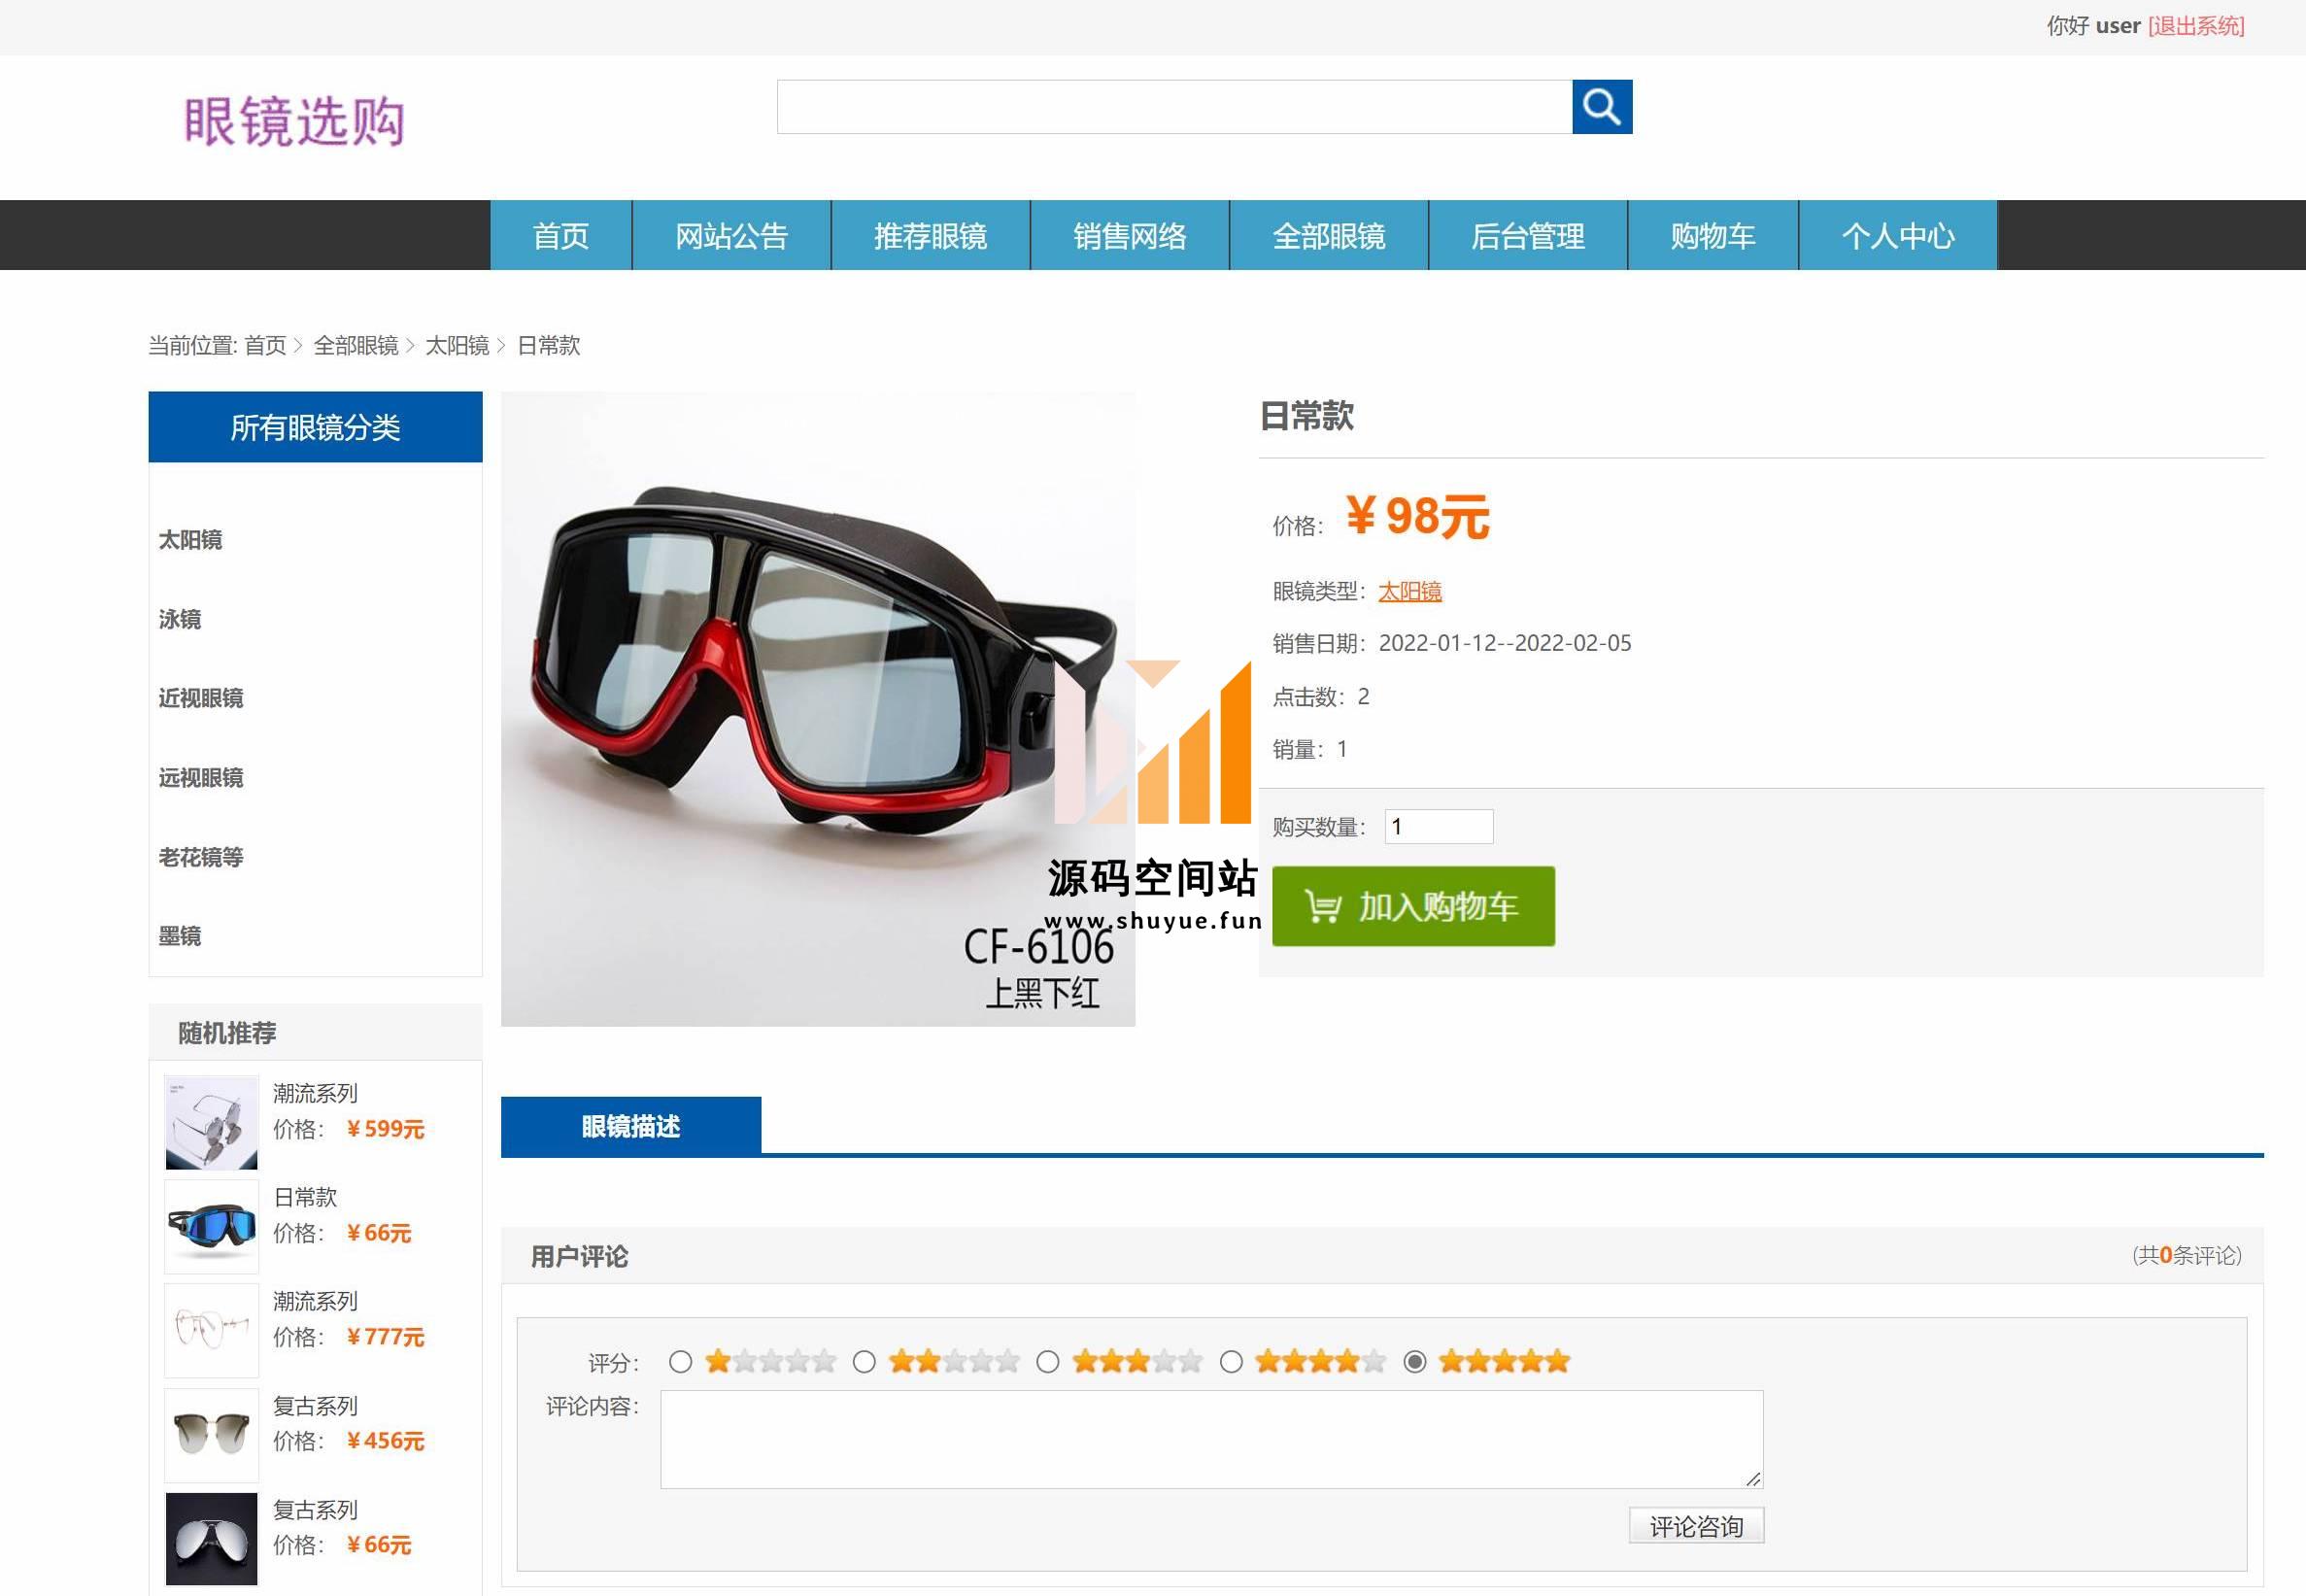Open 购物车 in the navigation bar
The height and width of the screenshot is (1596, 2306).
click(1713, 236)
